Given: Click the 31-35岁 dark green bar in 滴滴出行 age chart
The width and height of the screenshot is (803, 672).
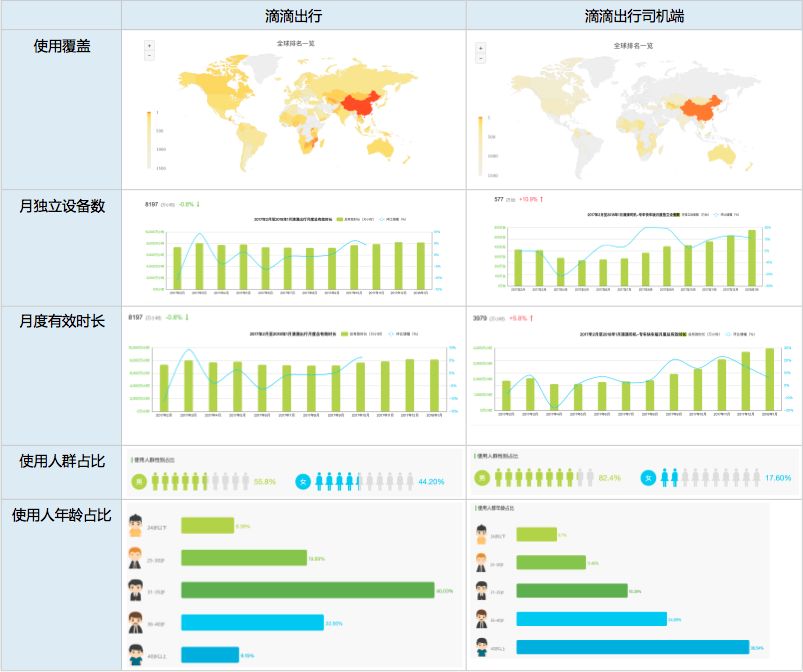Looking at the screenshot, I should (x=308, y=591).
